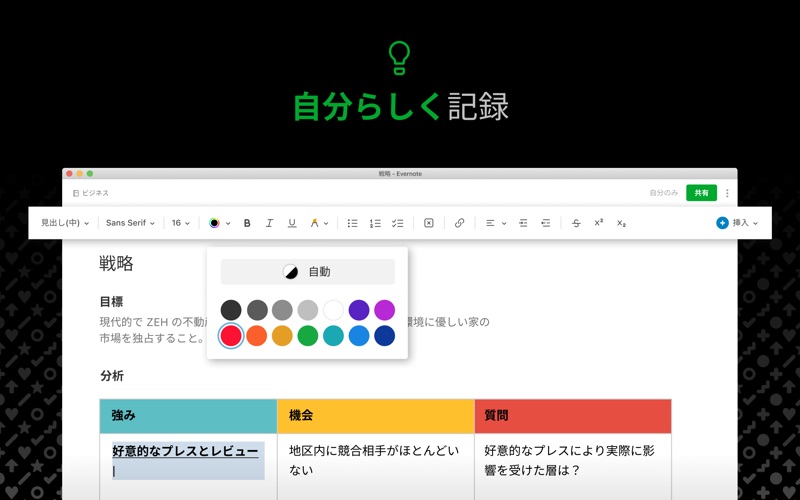This screenshot has height=500, width=800.
Task: Open the 見出し(中) paragraph style dropdown
Action: coord(65,223)
